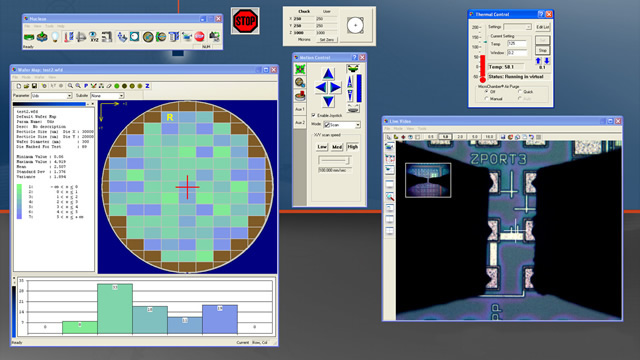
Task: Click the blue Z icon in Wafer Map toolbar
Action: point(147,86)
